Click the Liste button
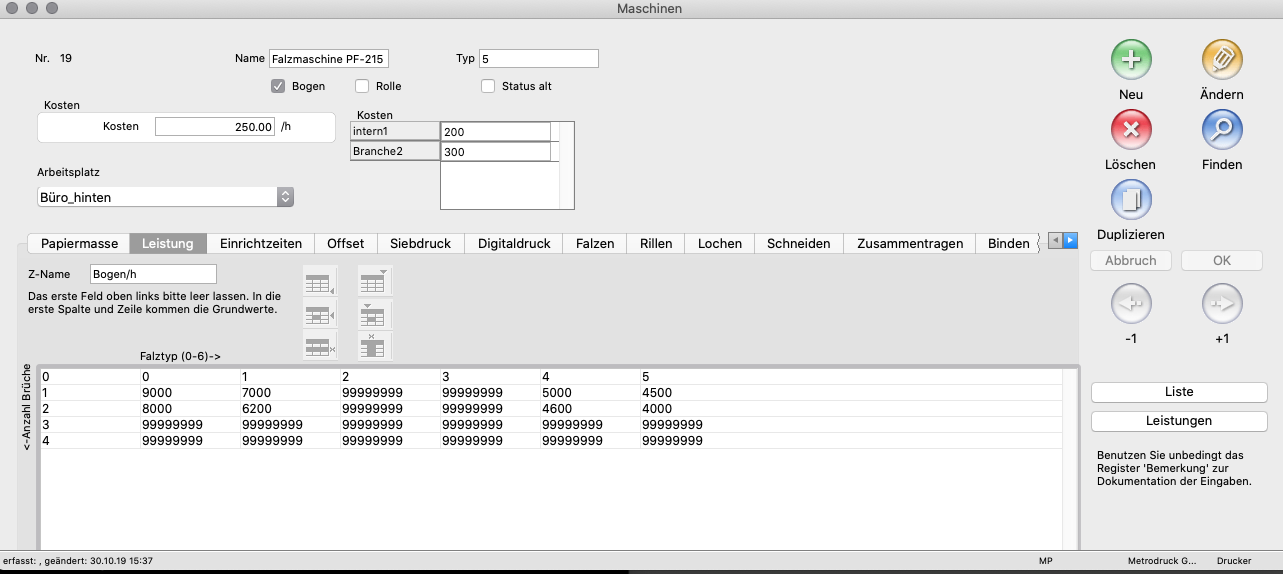The width and height of the screenshot is (1283, 574). (1179, 392)
